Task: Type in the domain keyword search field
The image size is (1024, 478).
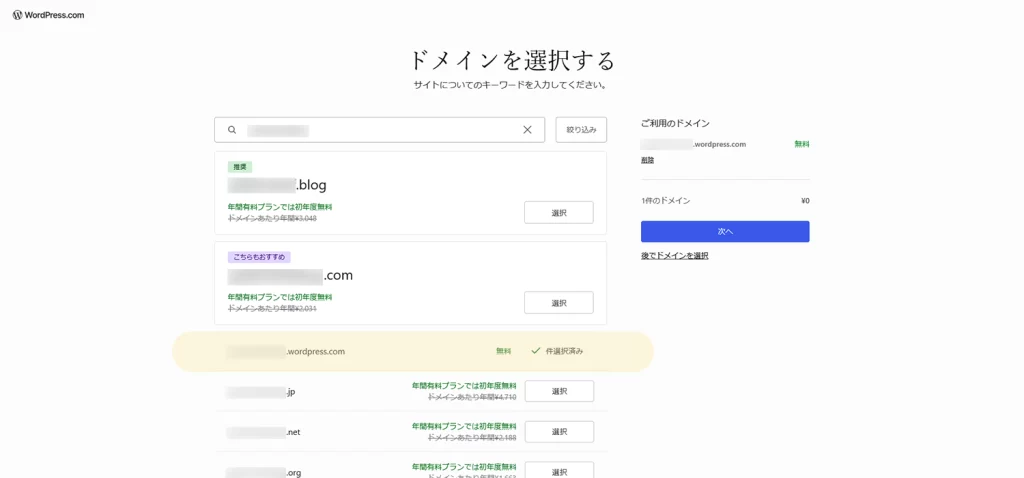Action: point(380,130)
